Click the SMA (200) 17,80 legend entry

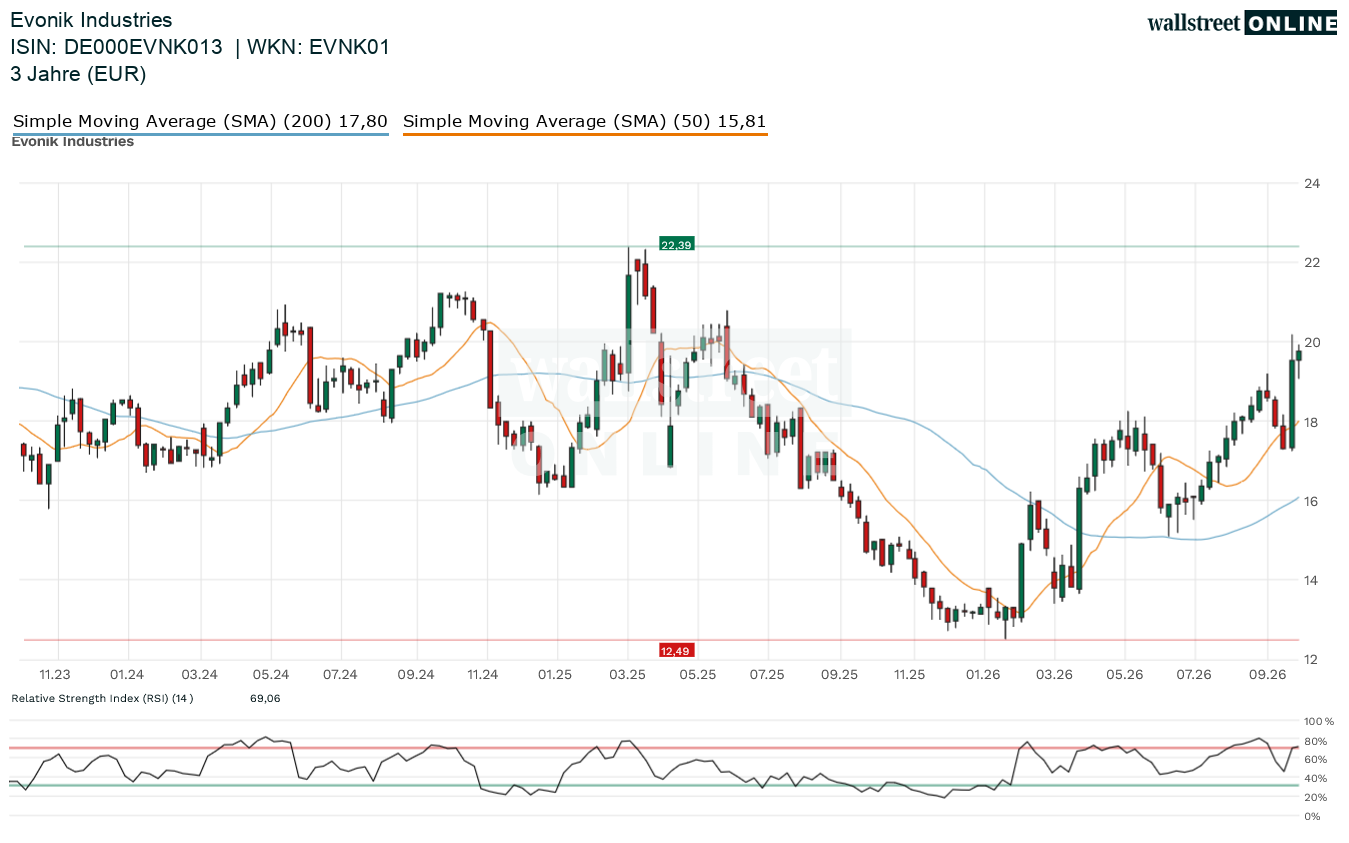(x=200, y=122)
